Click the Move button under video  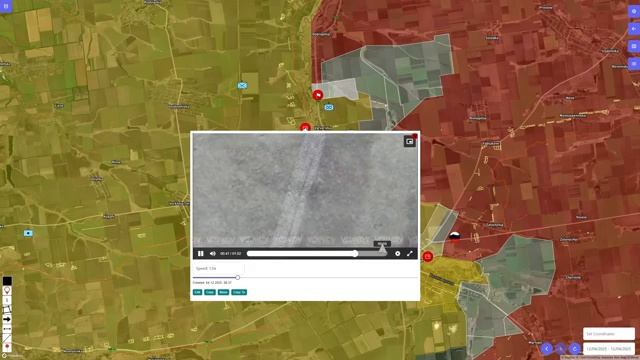(223, 292)
